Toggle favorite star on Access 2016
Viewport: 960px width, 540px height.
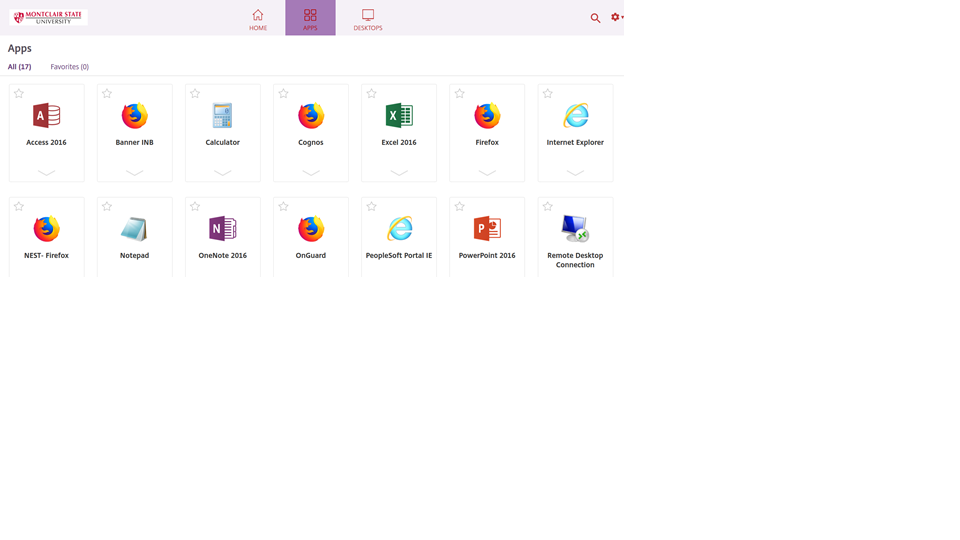tap(19, 94)
